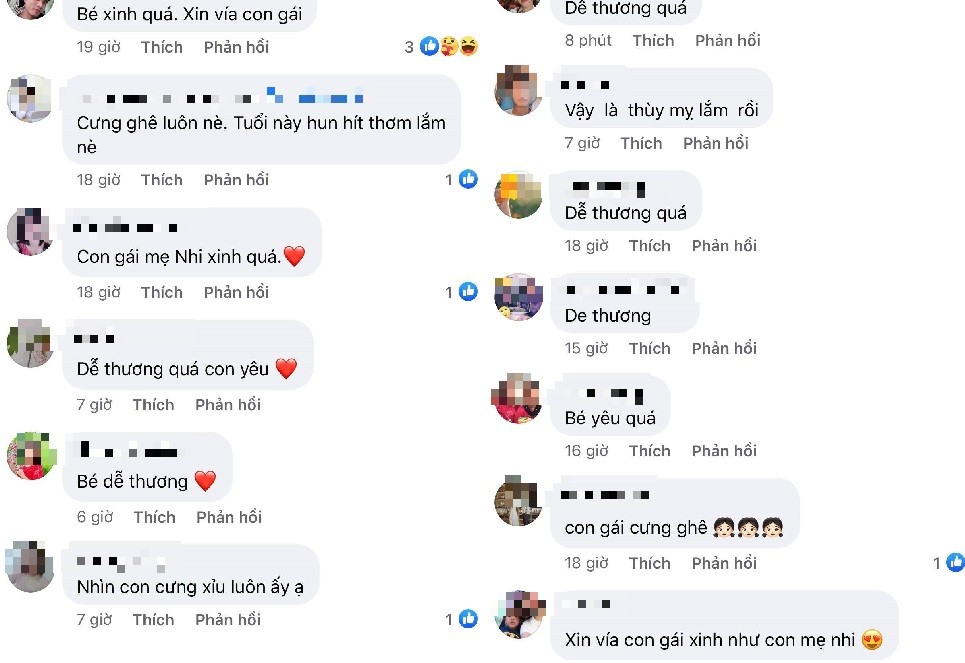Screen dimensions: 965x663
Task: Open avatar of 'Bé dễ thương' commenter
Action: (31, 456)
